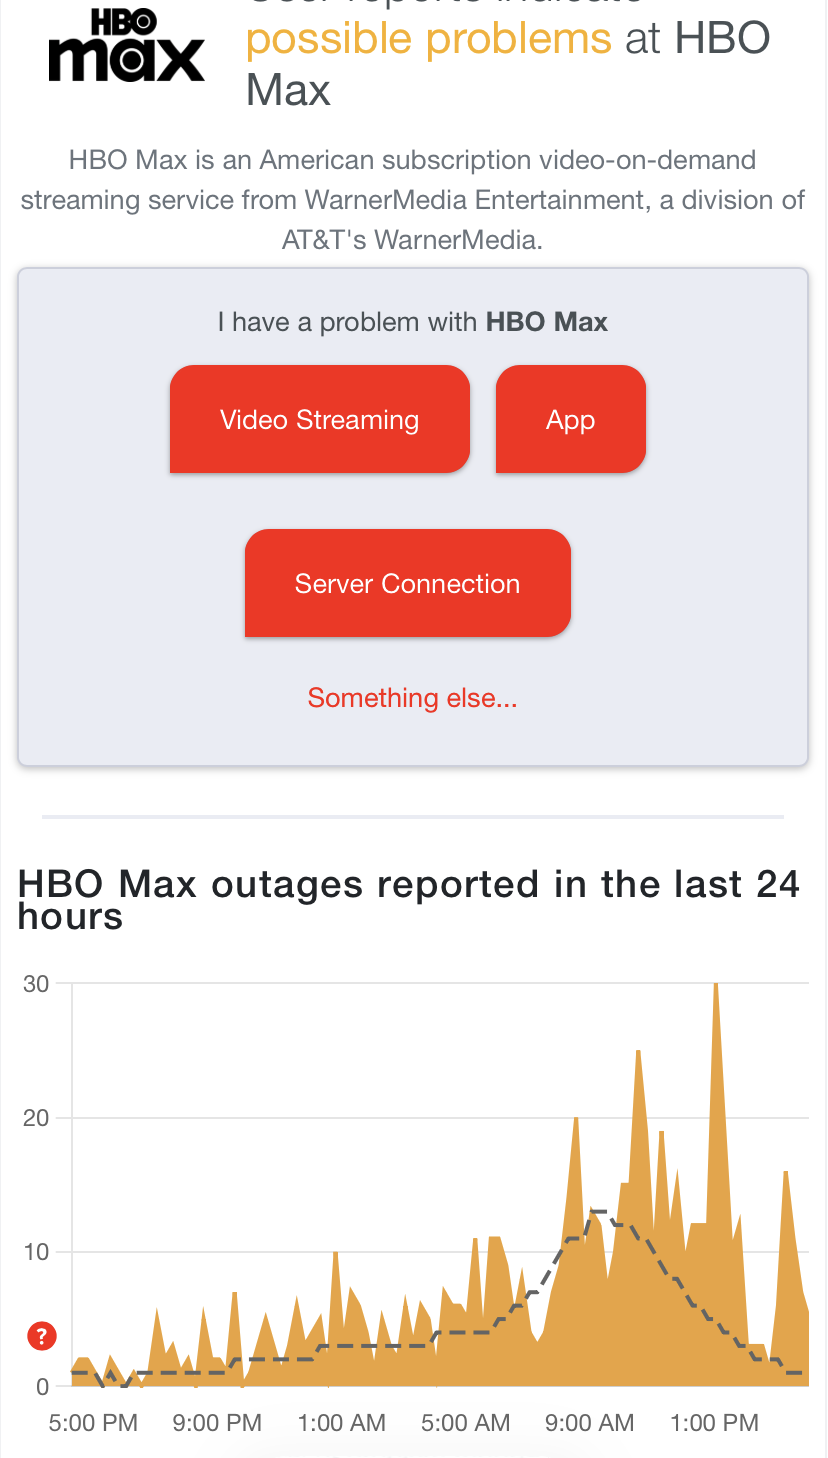Image resolution: width=828 pixels, height=1458 pixels.
Task: Click the 30 value on the y-axis
Action: (x=36, y=984)
